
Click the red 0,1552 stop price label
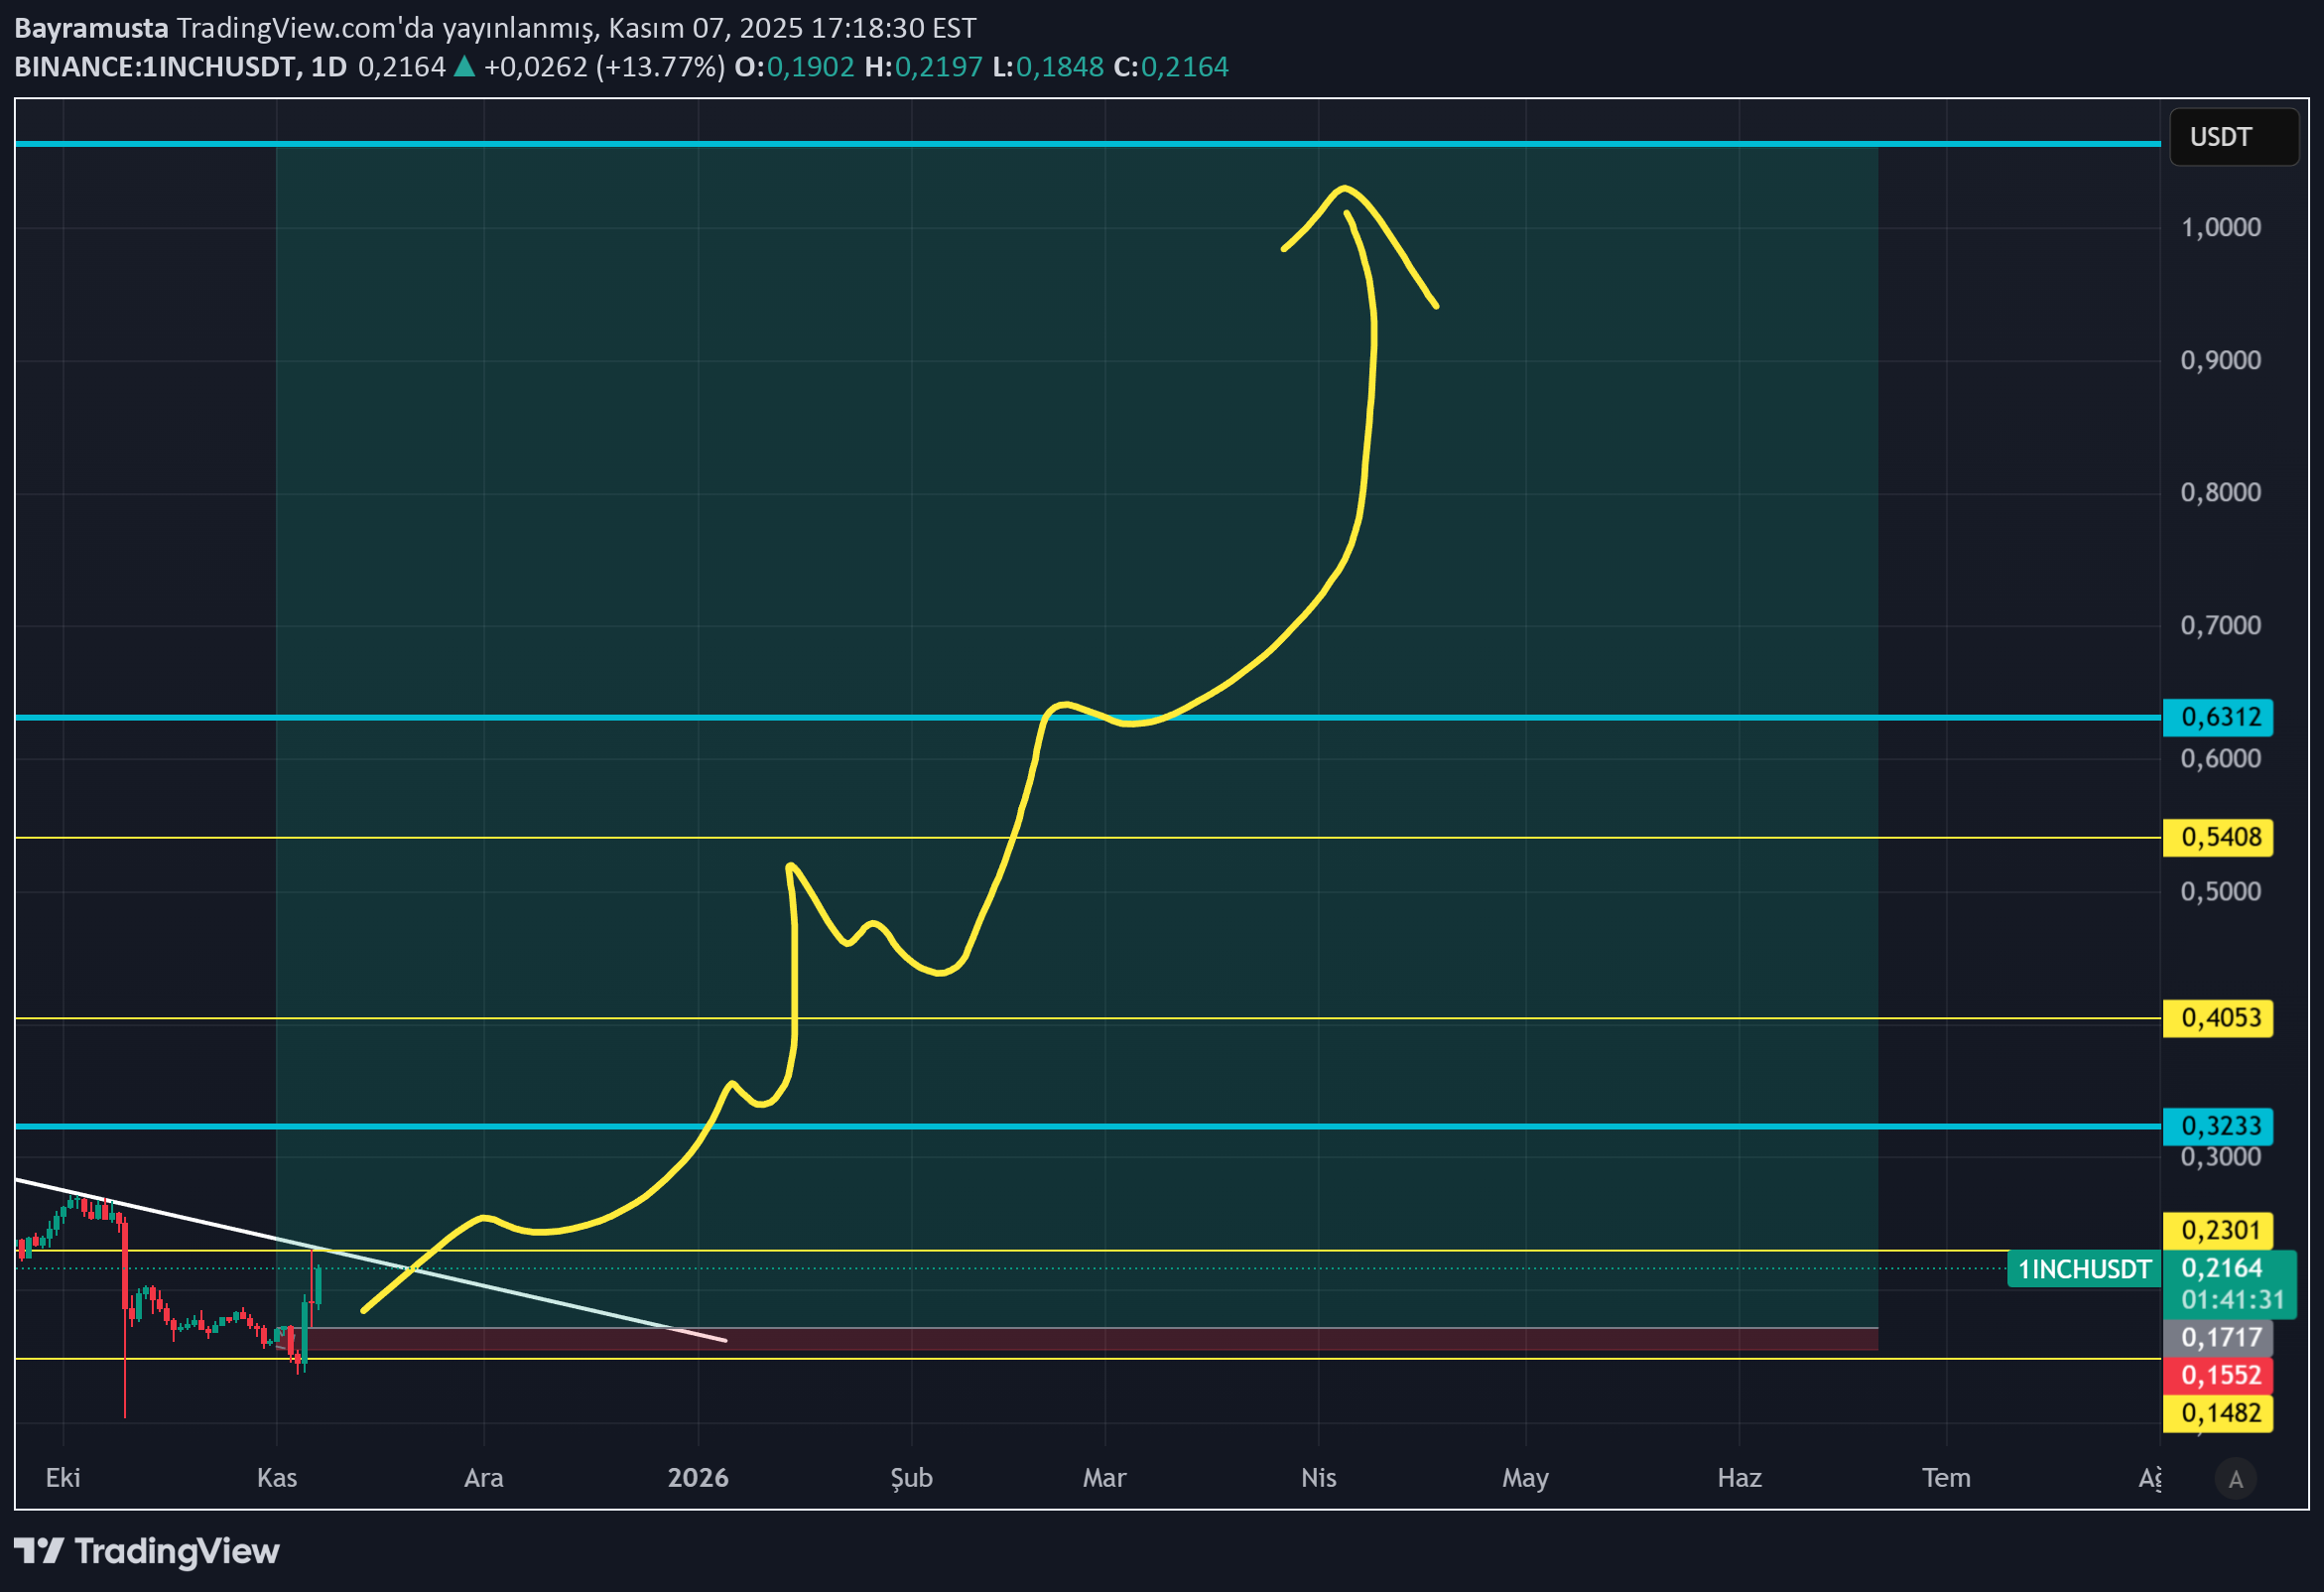[2217, 1375]
